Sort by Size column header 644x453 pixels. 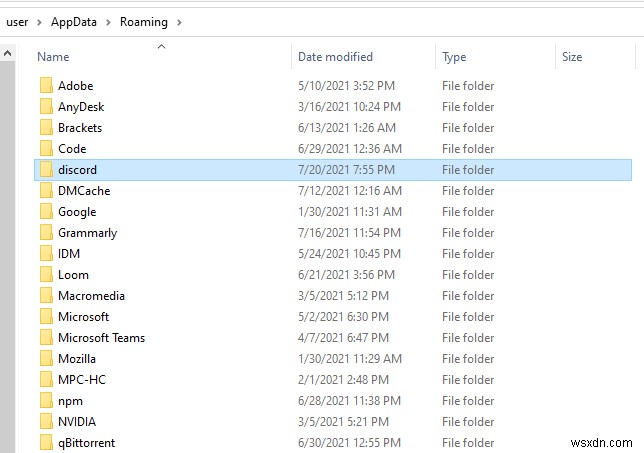(x=572, y=57)
